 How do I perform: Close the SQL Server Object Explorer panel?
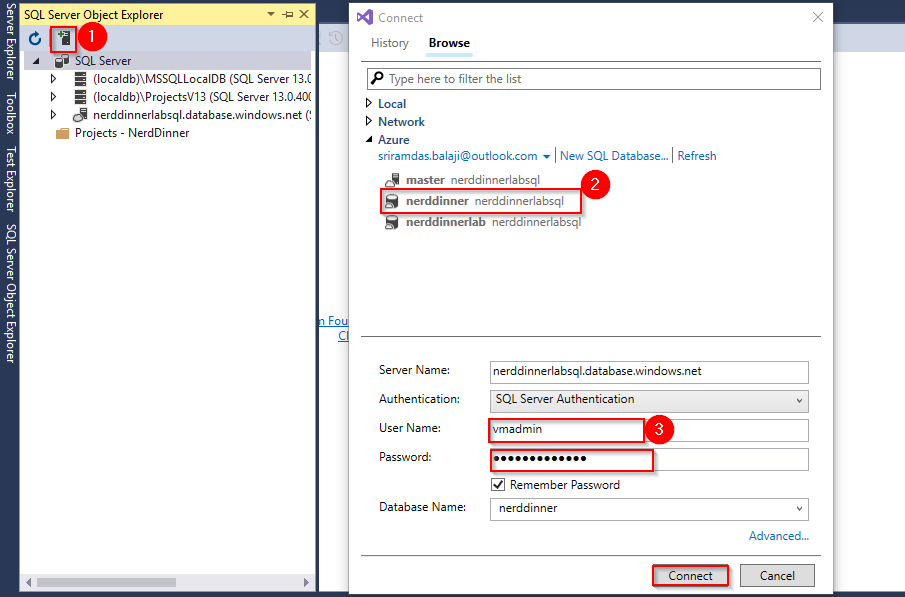click(304, 14)
